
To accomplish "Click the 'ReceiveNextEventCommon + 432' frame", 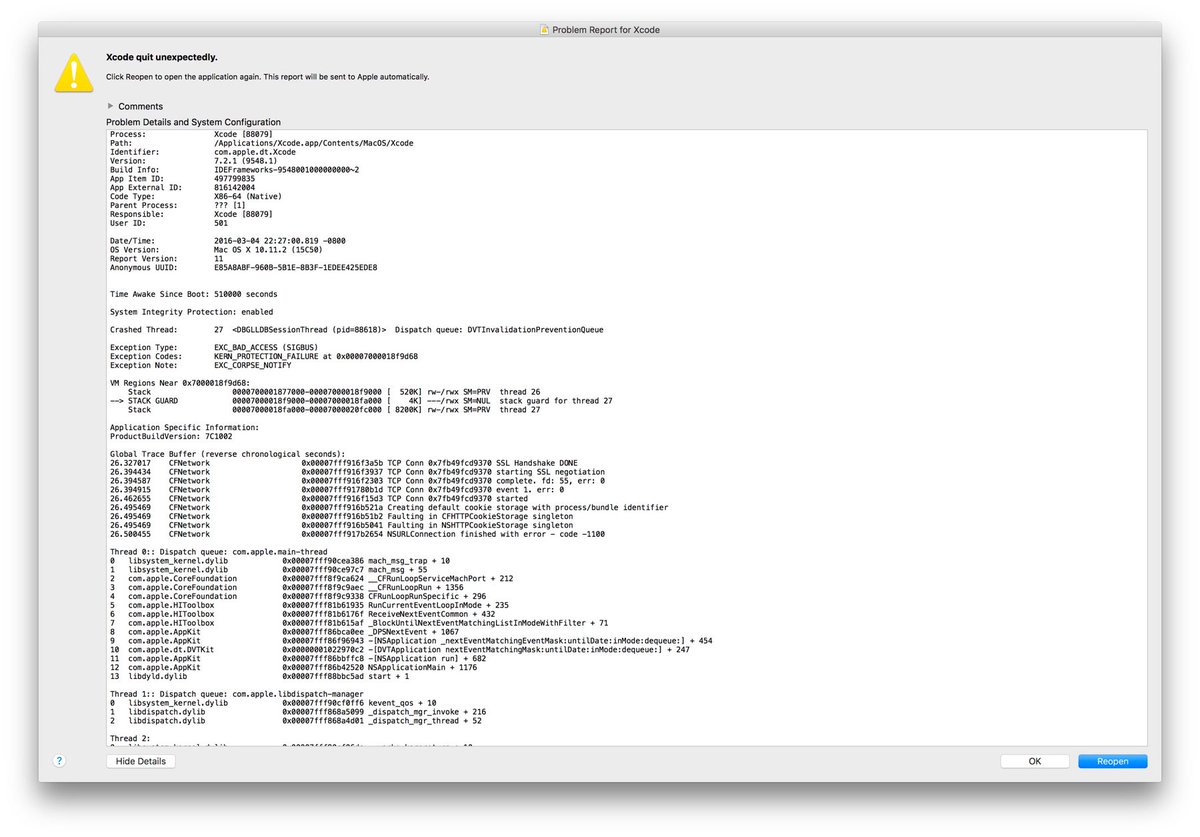I will click(x=302, y=615).
